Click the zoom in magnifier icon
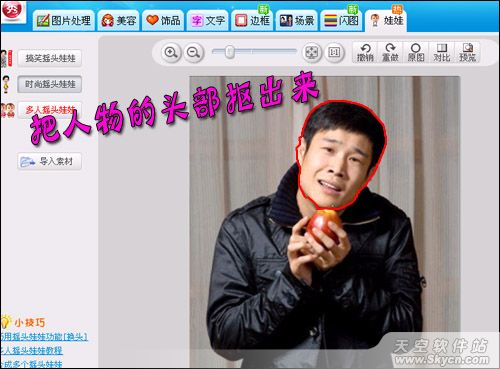Image resolution: width=500 pixels, height=369 pixels. (x=171, y=52)
